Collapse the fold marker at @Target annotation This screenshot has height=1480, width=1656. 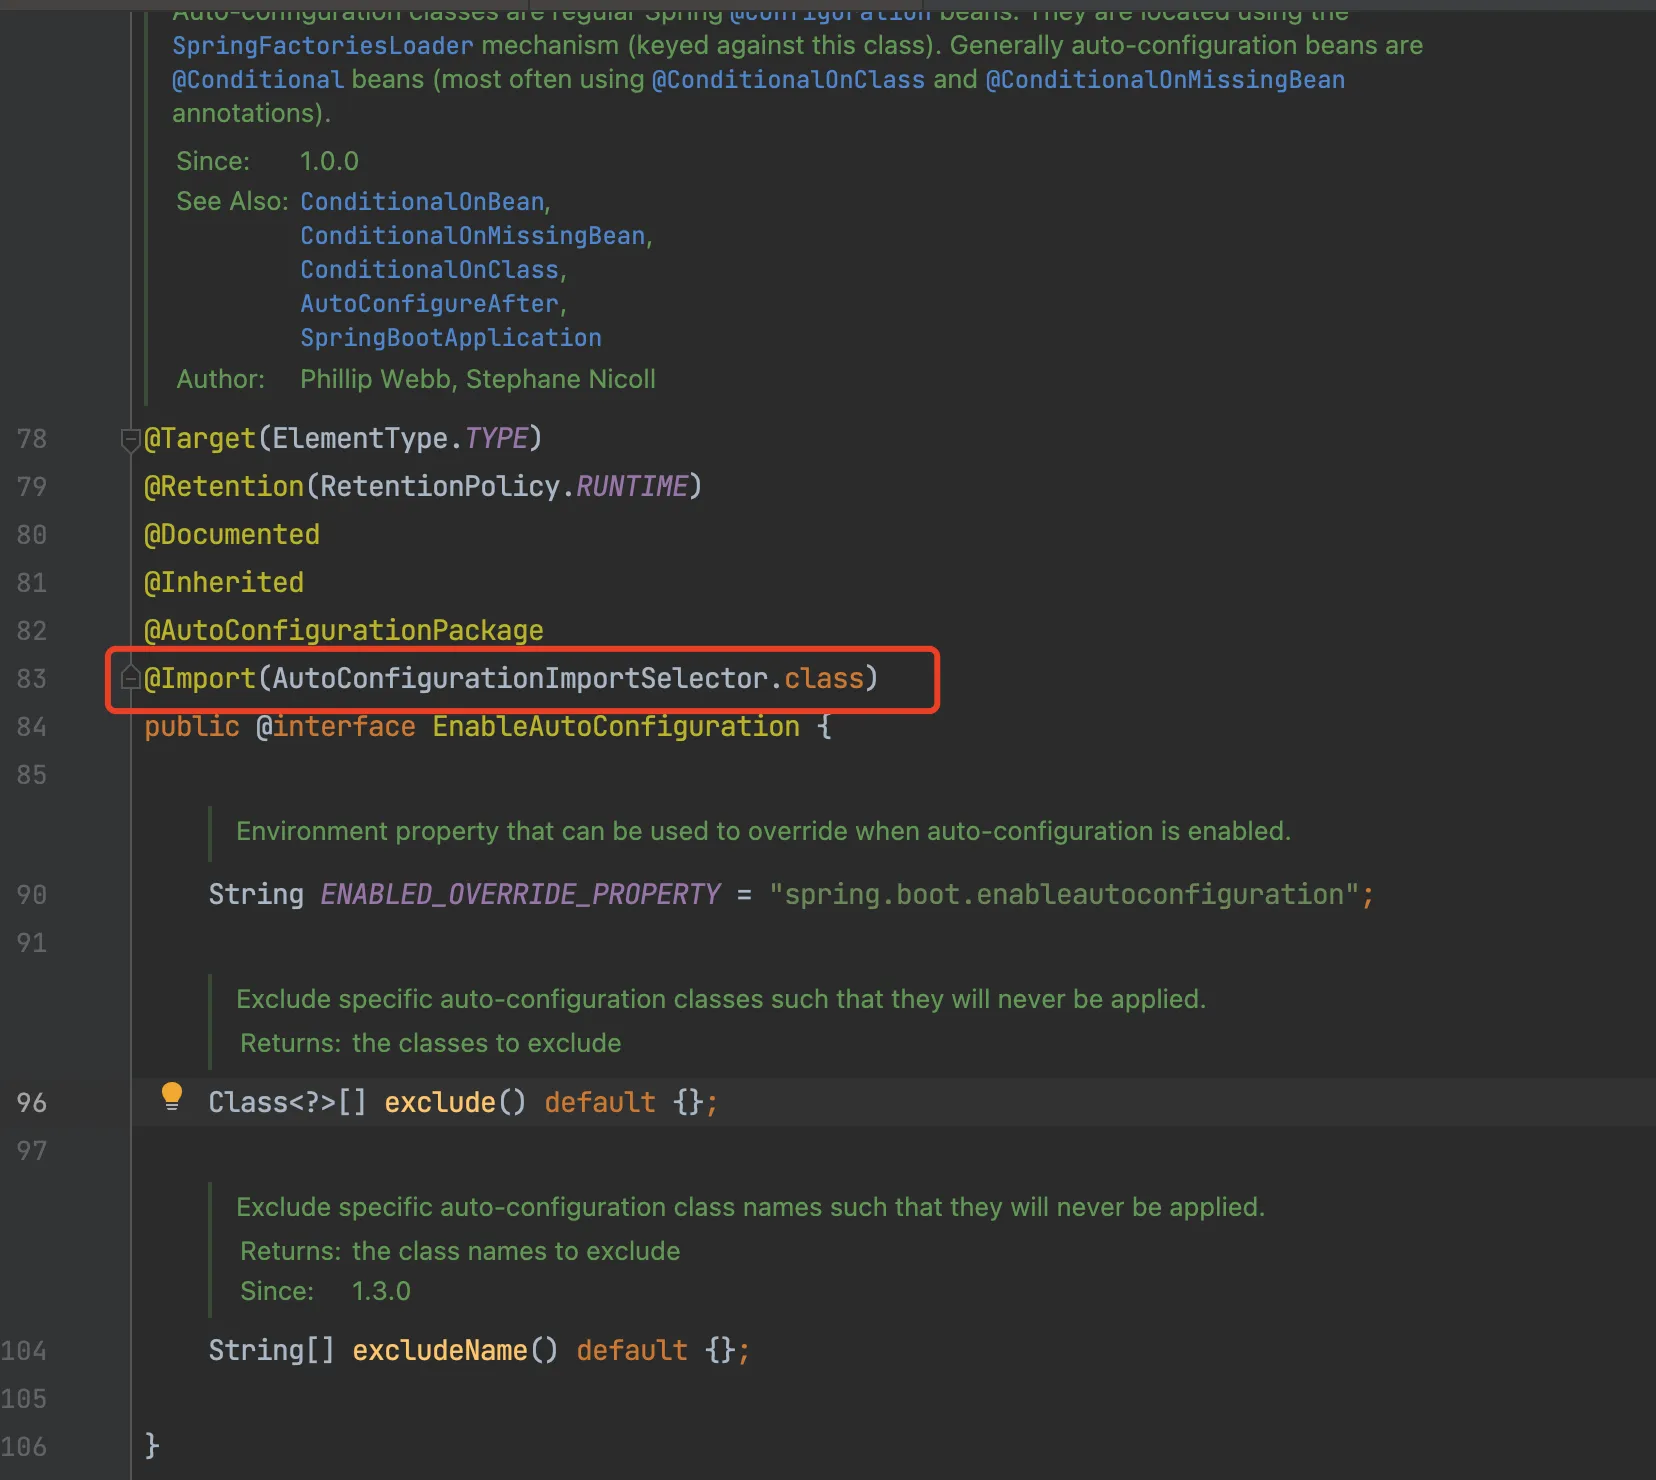click(129, 439)
